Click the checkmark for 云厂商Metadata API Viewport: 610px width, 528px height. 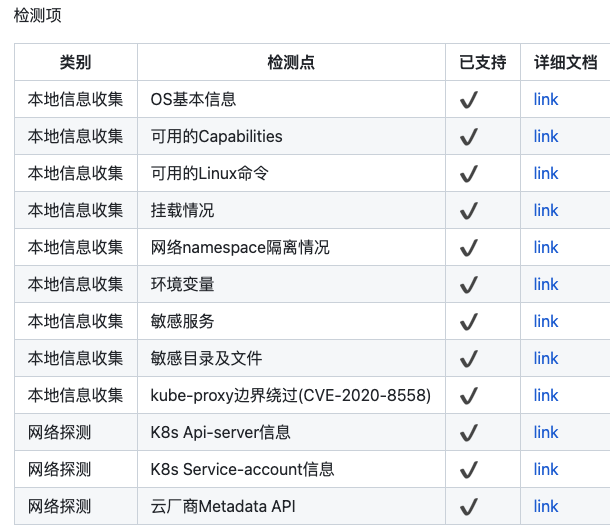468,507
